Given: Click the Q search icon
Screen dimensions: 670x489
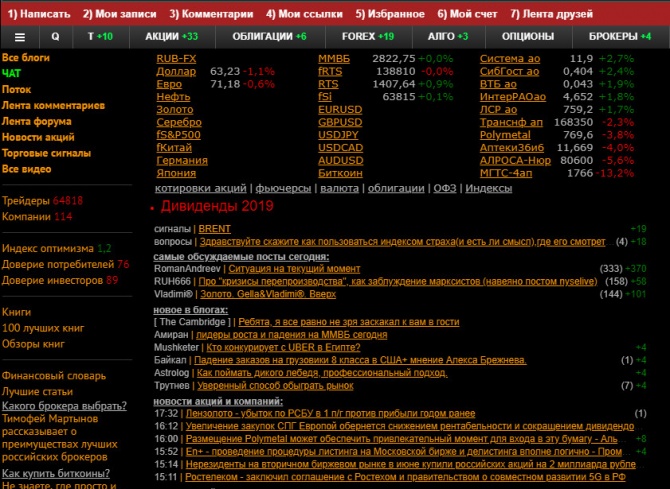Looking at the screenshot, I should click(x=56, y=37).
